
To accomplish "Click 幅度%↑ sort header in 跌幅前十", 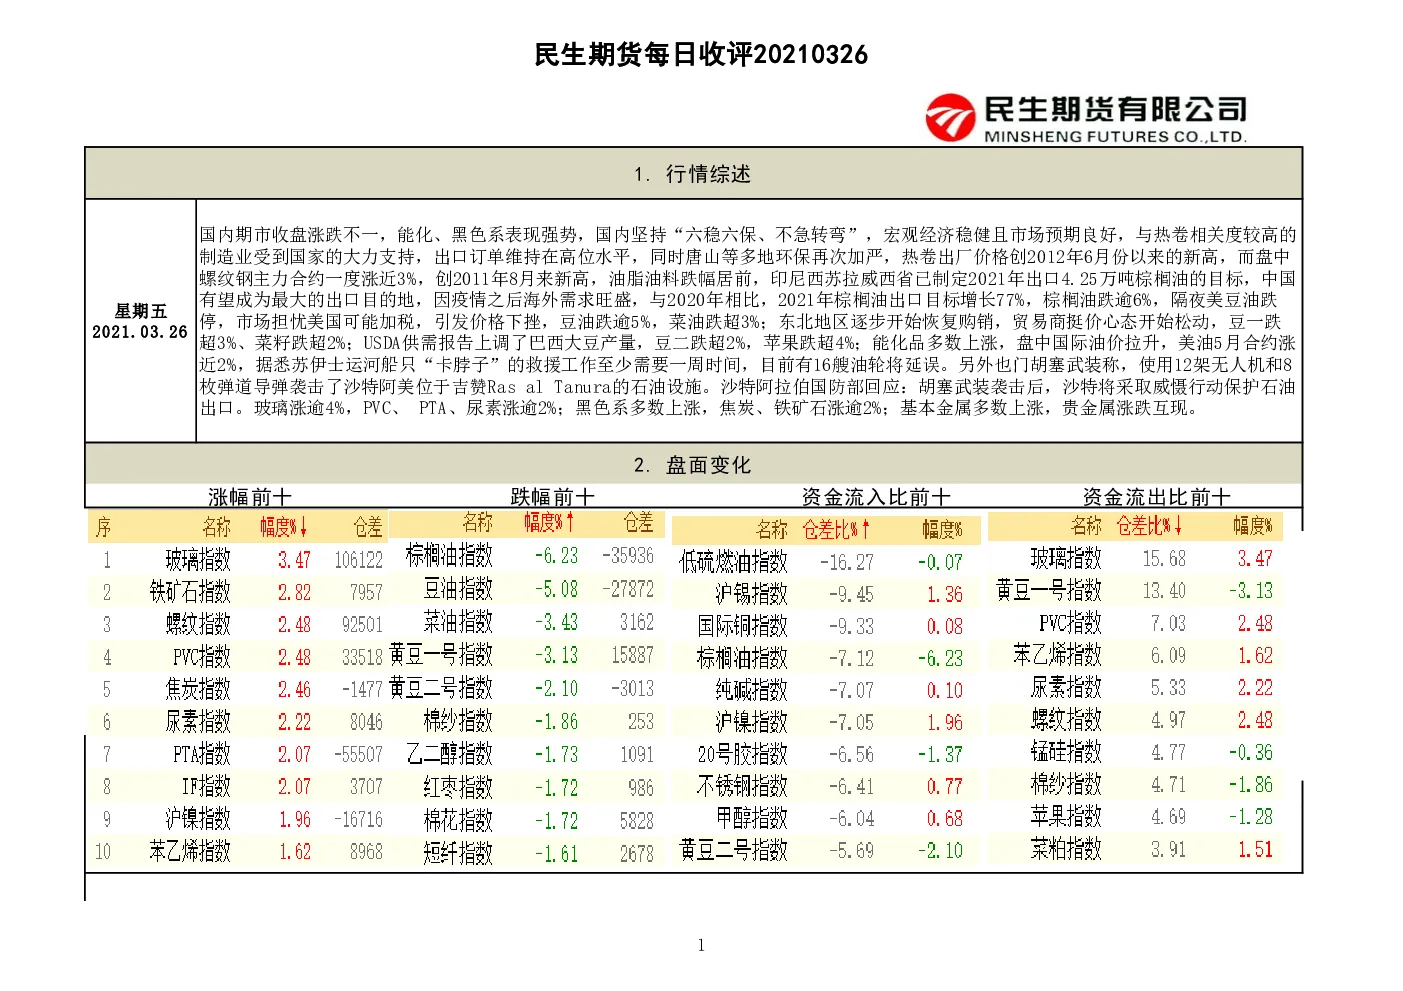I will (549, 522).
